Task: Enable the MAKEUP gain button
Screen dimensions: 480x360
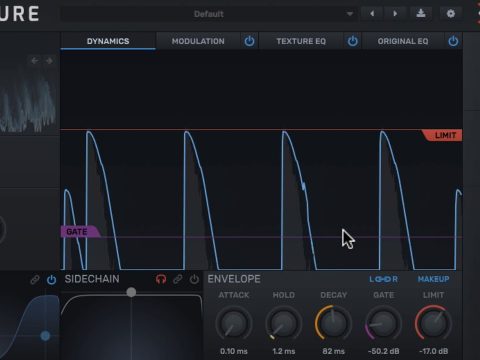Action: coord(433,279)
